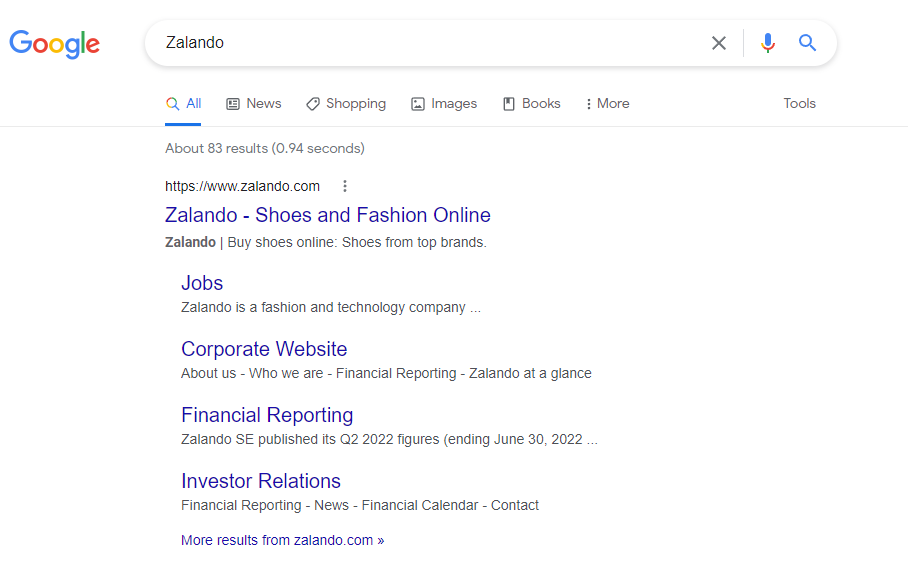Select the All results tab
908x565 pixels.
click(183, 104)
